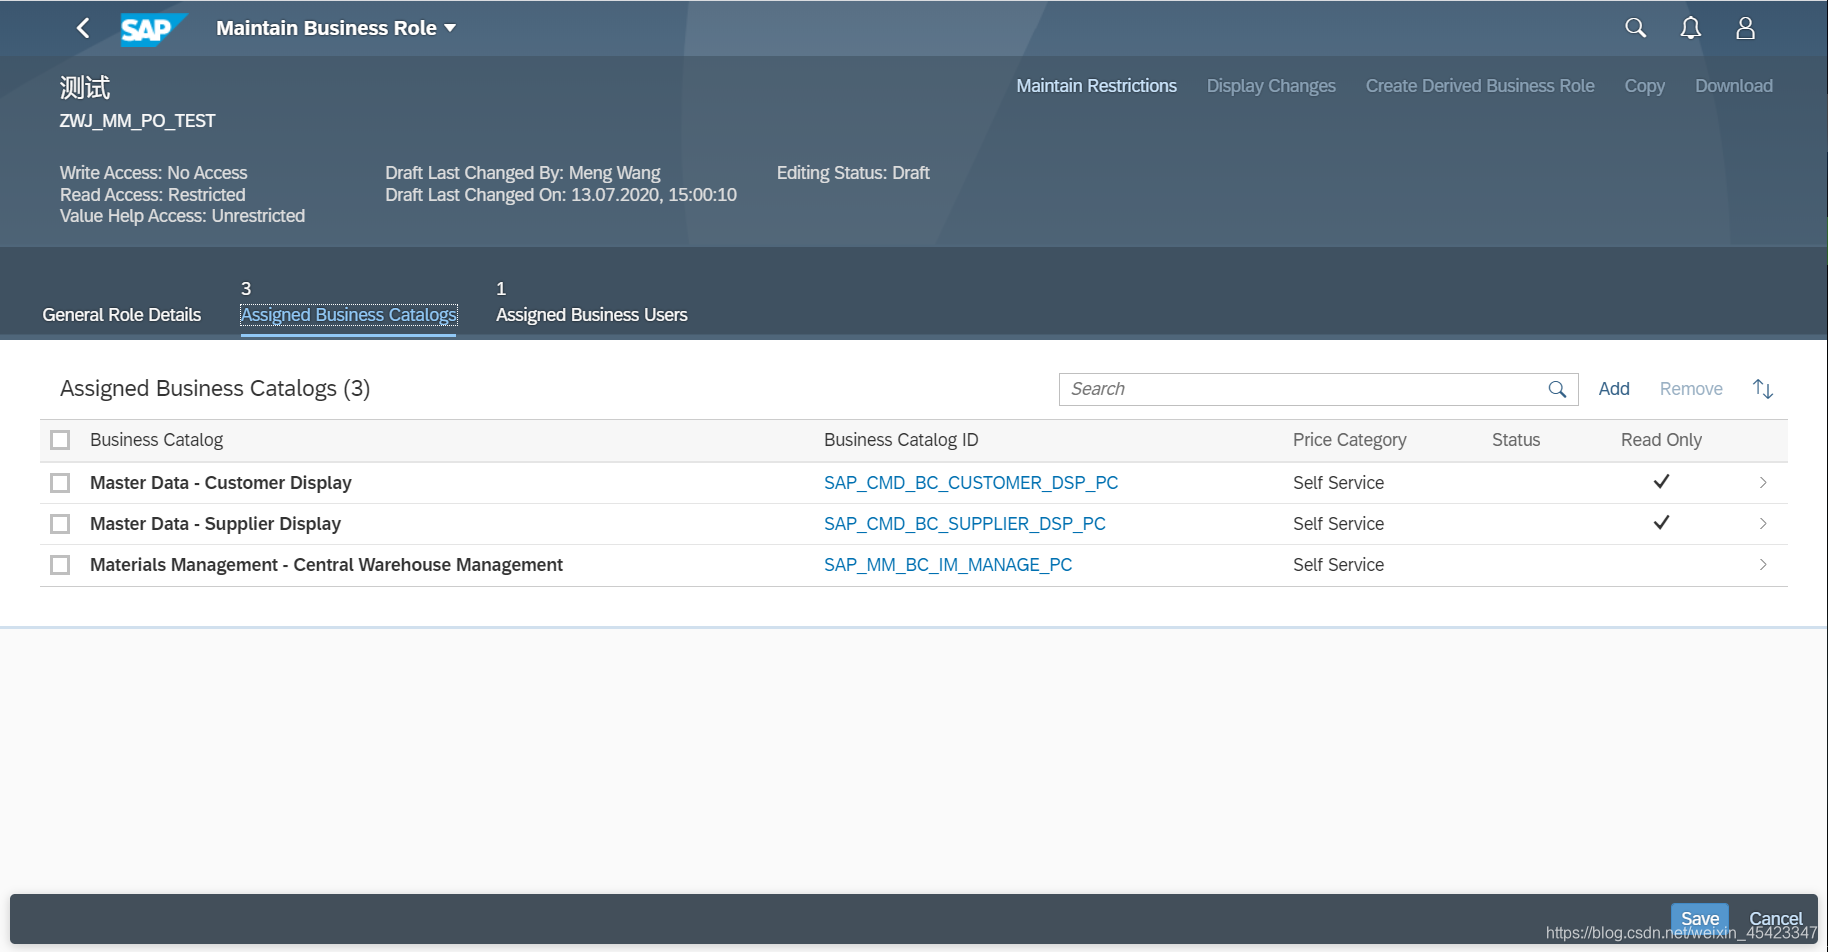Image resolution: width=1828 pixels, height=952 pixels.
Task: Open SAP_CMD_BC_CUSTOMER_DSP_PC link
Action: tap(971, 483)
